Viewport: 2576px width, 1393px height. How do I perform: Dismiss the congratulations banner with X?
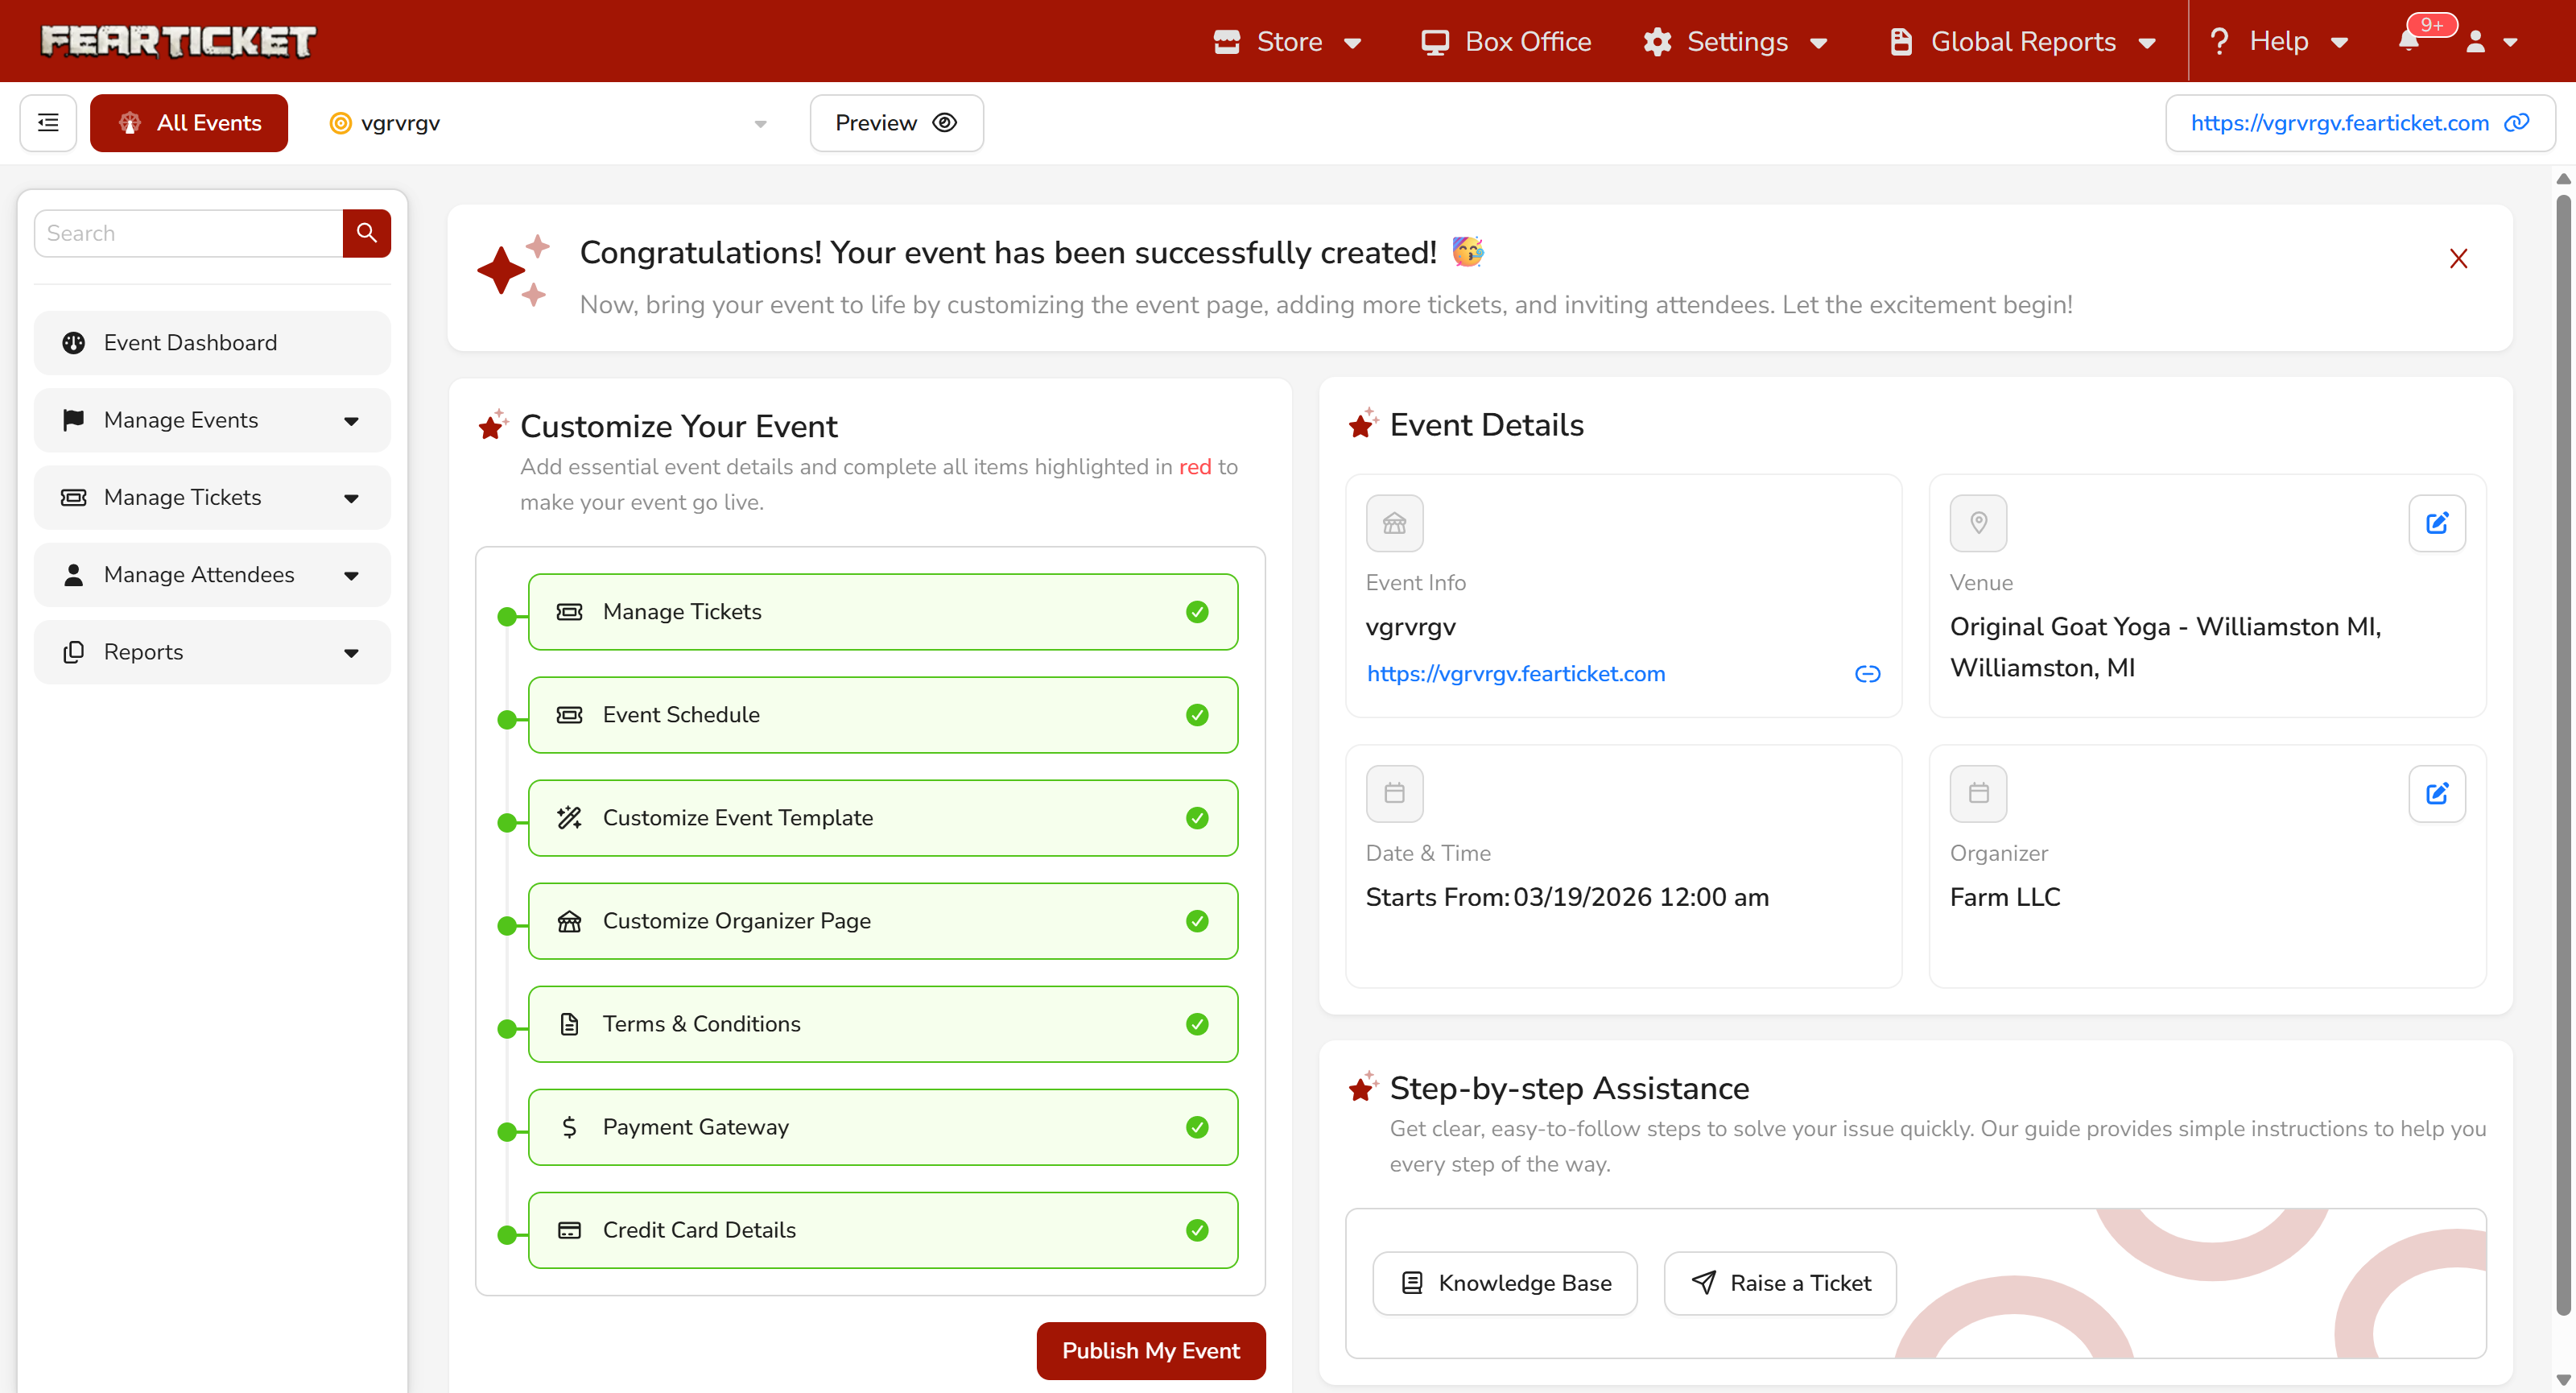tap(2458, 259)
